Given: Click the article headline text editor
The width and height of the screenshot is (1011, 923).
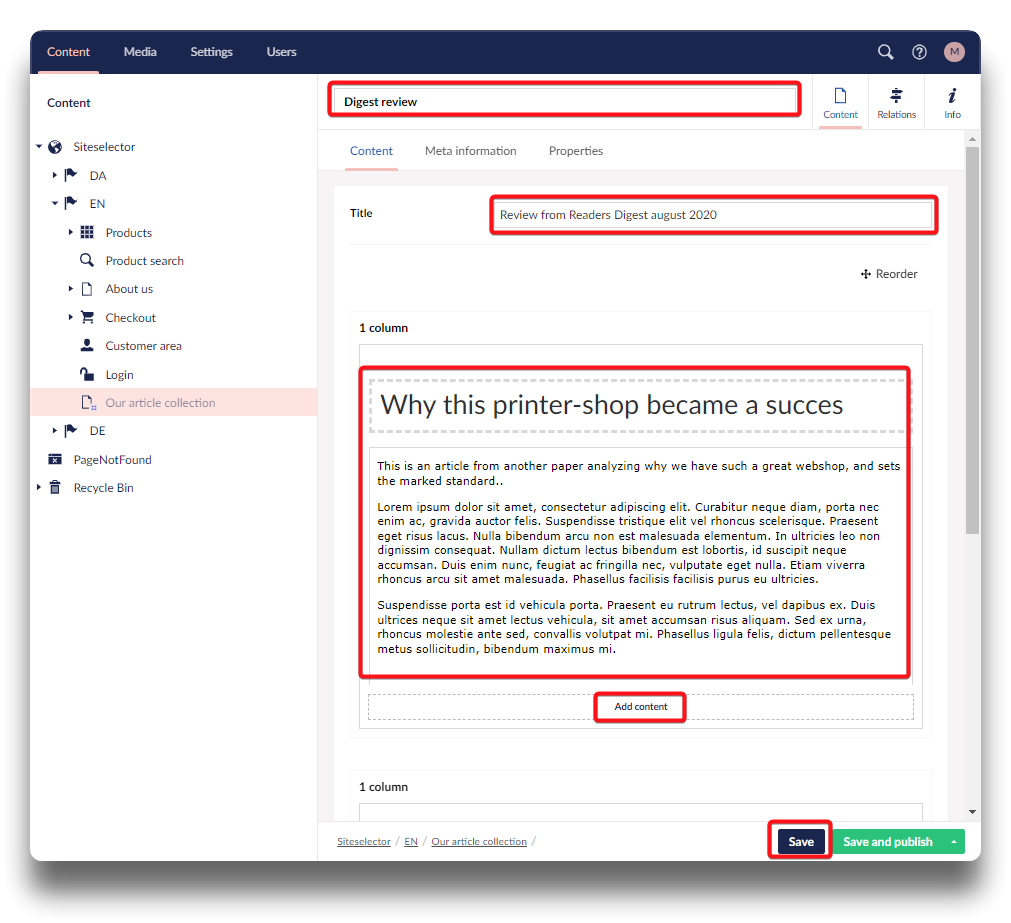Looking at the screenshot, I should click(x=640, y=405).
